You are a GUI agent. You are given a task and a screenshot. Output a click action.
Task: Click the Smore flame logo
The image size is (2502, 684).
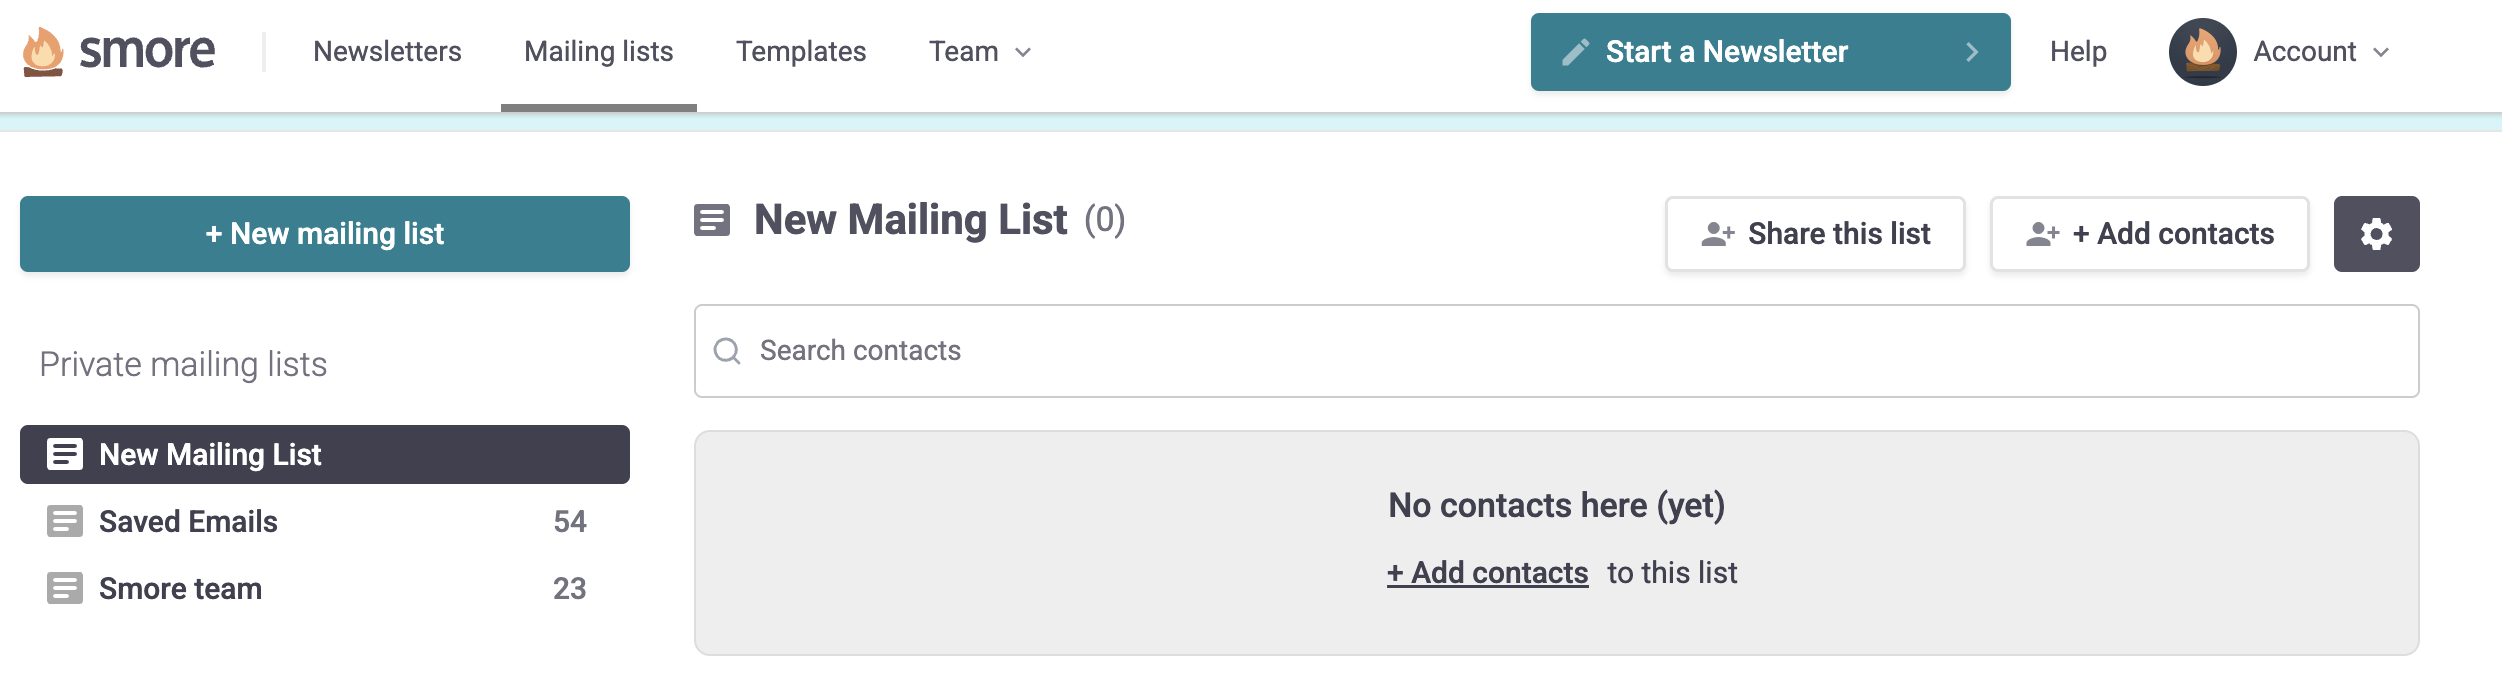pyautogui.click(x=41, y=51)
